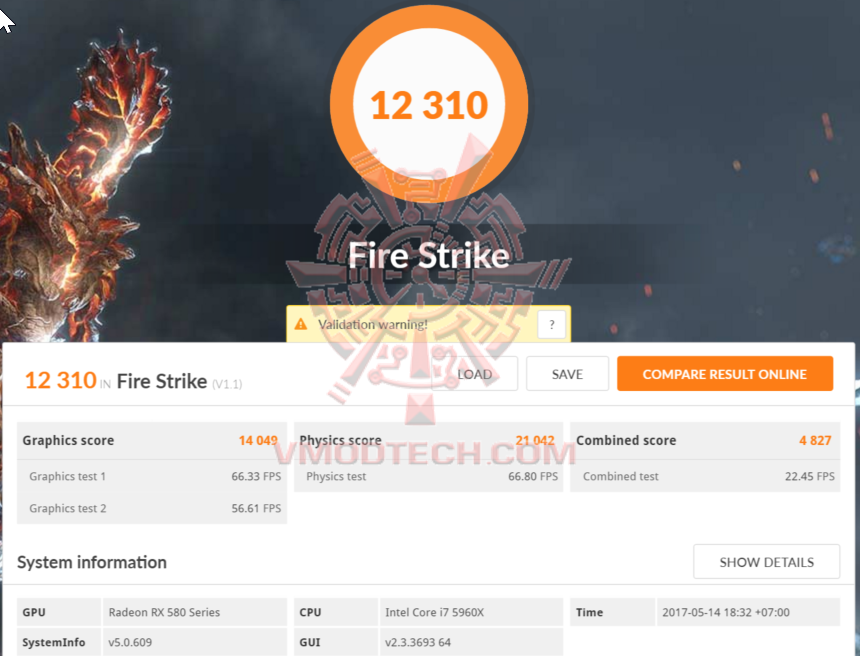The height and width of the screenshot is (656, 860).
Task: Open the validation warning question mark help
Action: point(552,324)
